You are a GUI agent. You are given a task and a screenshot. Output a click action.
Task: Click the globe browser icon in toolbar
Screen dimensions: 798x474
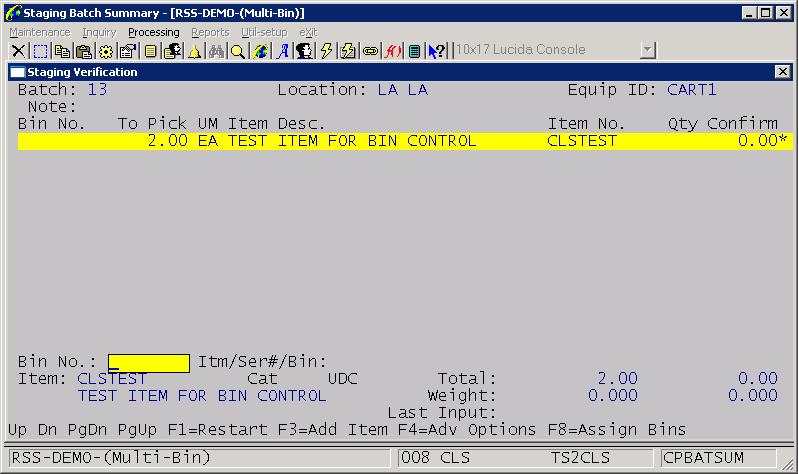(x=261, y=51)
